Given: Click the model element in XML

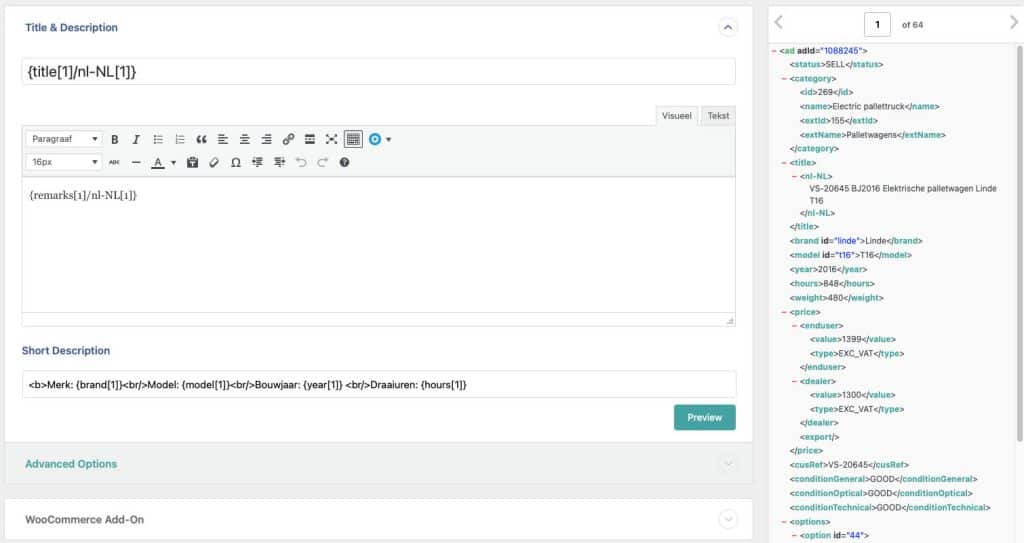Looking at the screenshot, I should coord(850,255).
